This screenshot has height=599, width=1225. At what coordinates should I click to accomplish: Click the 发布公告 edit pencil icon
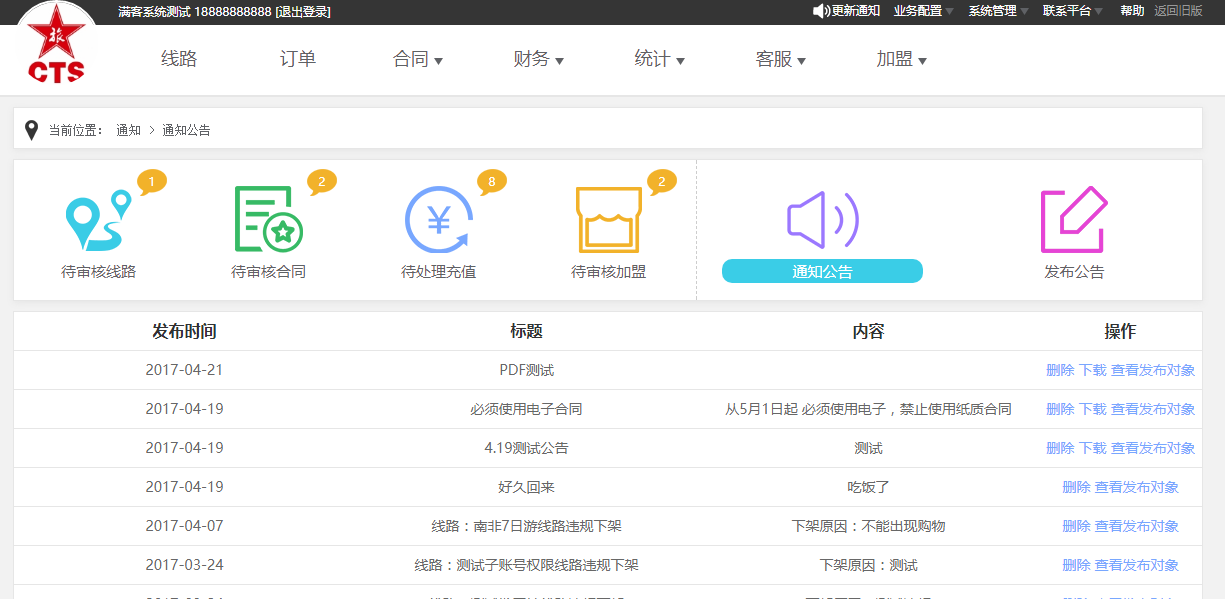[1074, 220]
